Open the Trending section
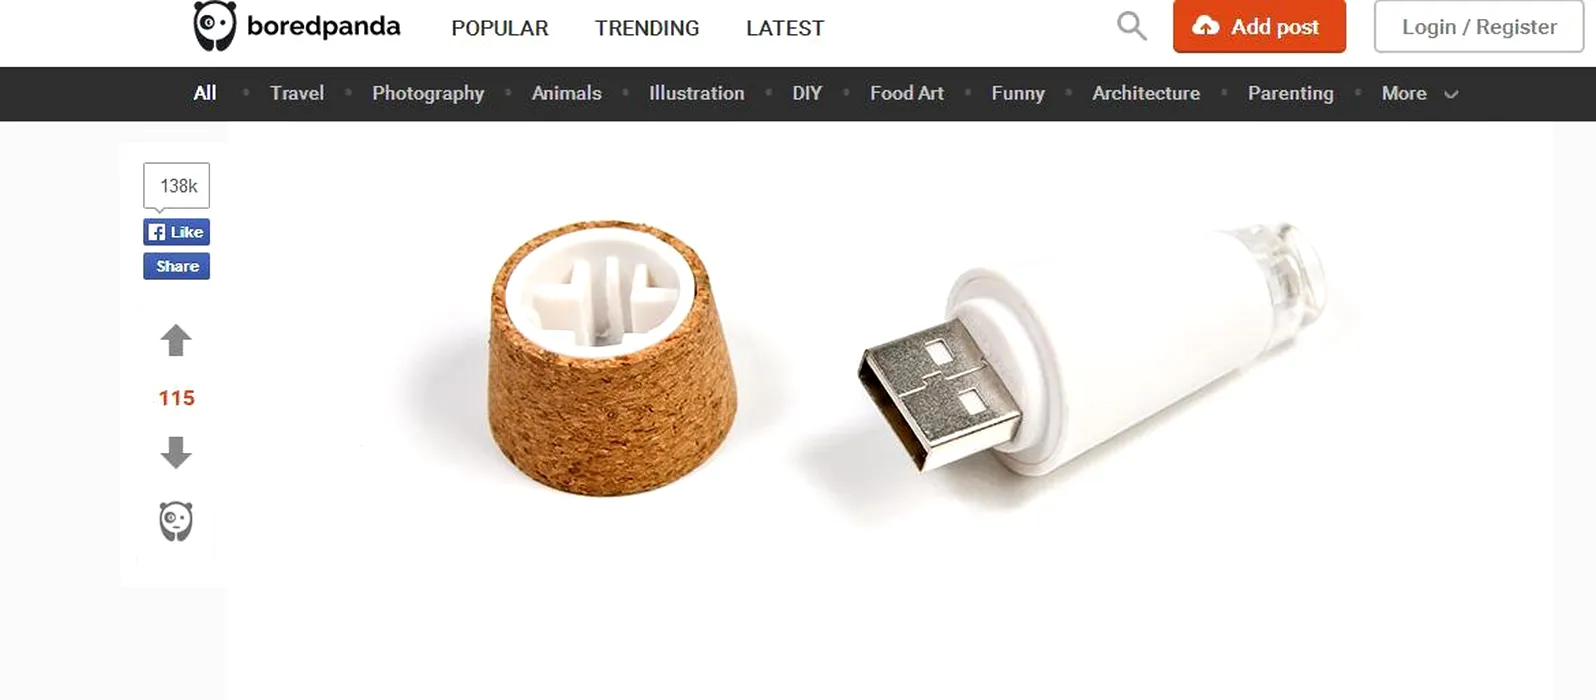Viewport: 1596px width, 700px height. point(647,28)
